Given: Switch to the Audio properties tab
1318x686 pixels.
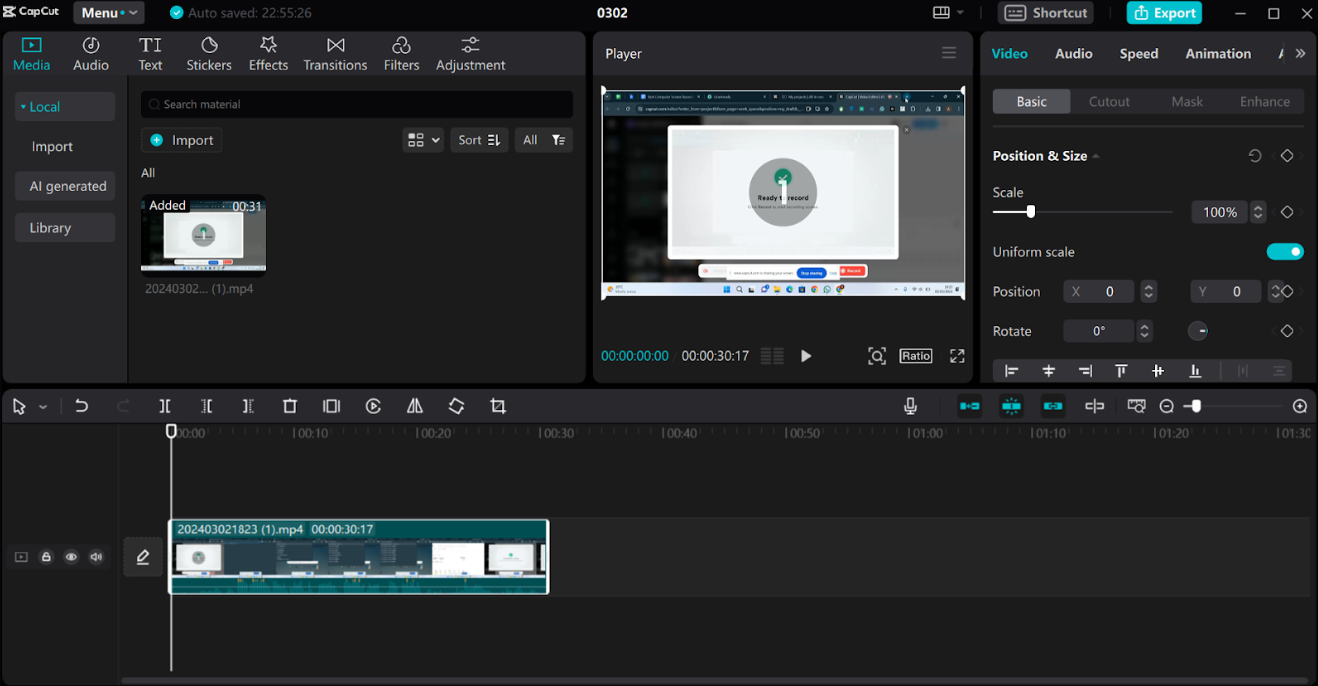Looking at the screenshot, I should point(1074,54).
